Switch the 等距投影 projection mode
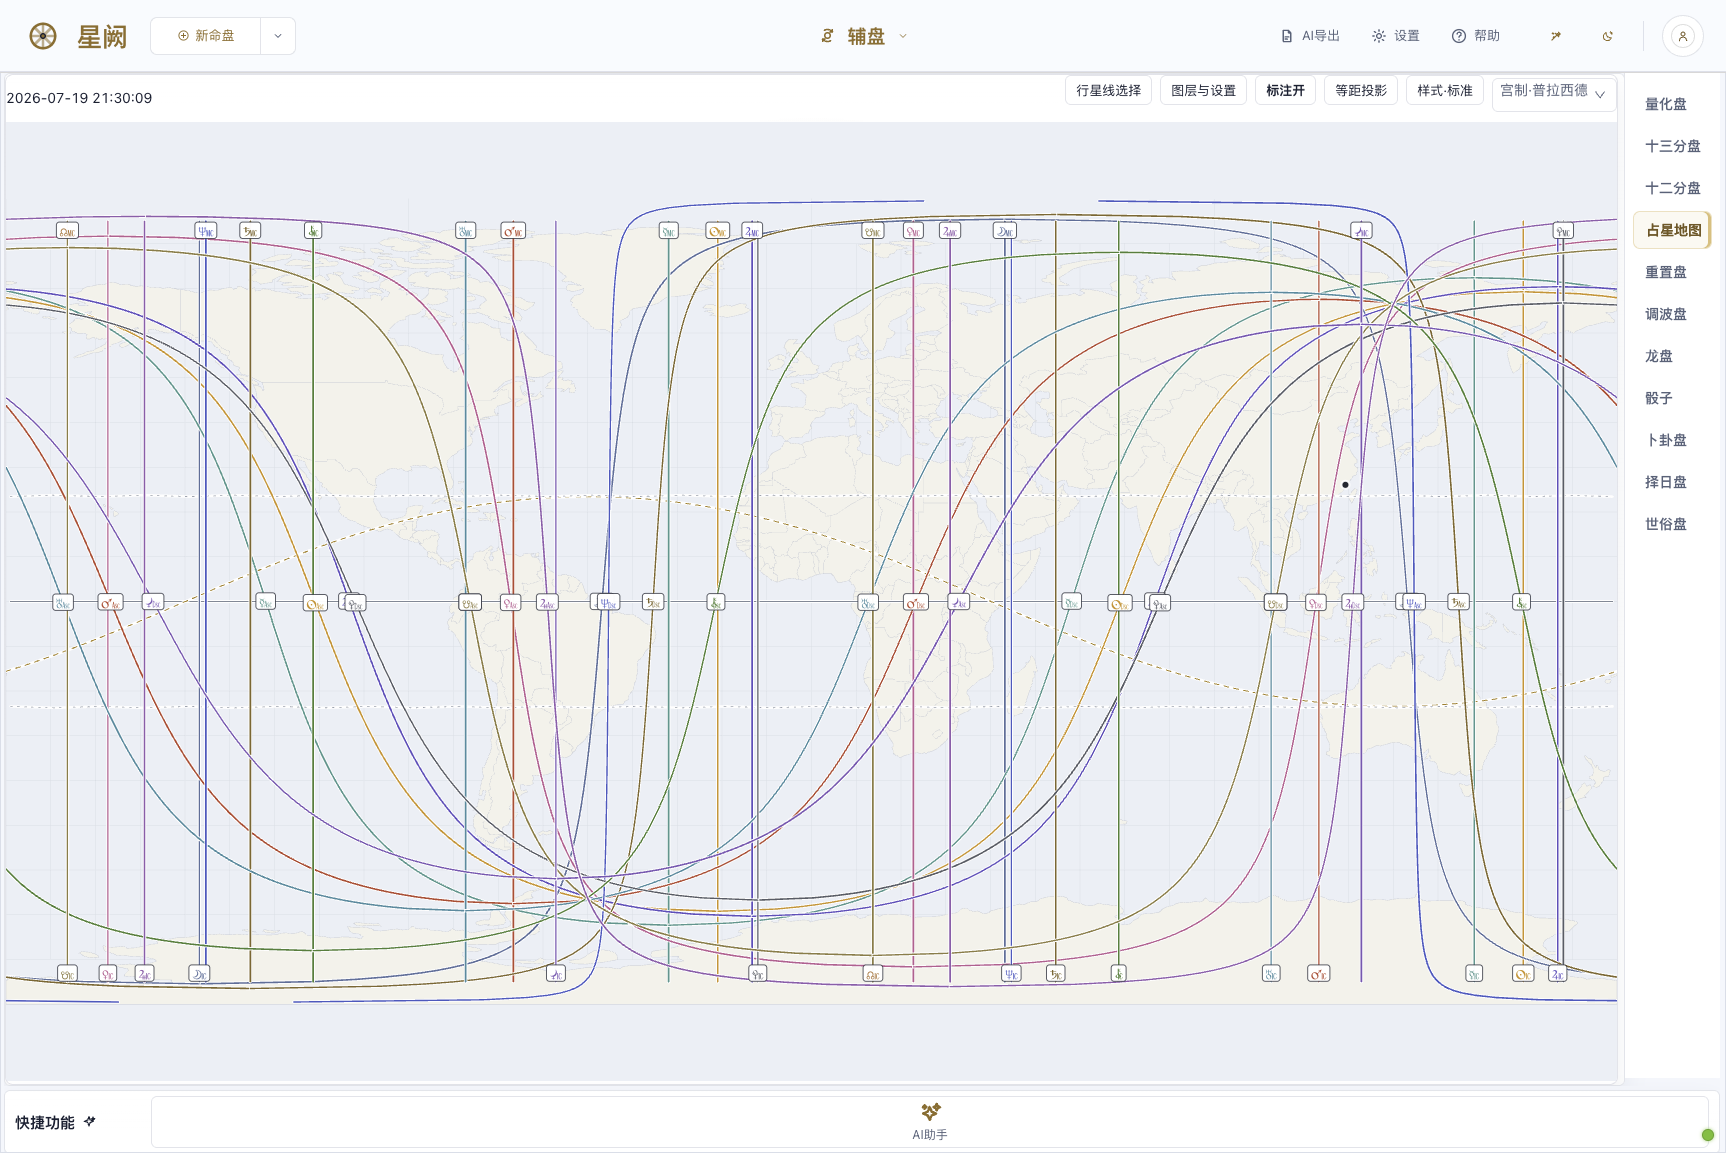 coord(1361,90)
